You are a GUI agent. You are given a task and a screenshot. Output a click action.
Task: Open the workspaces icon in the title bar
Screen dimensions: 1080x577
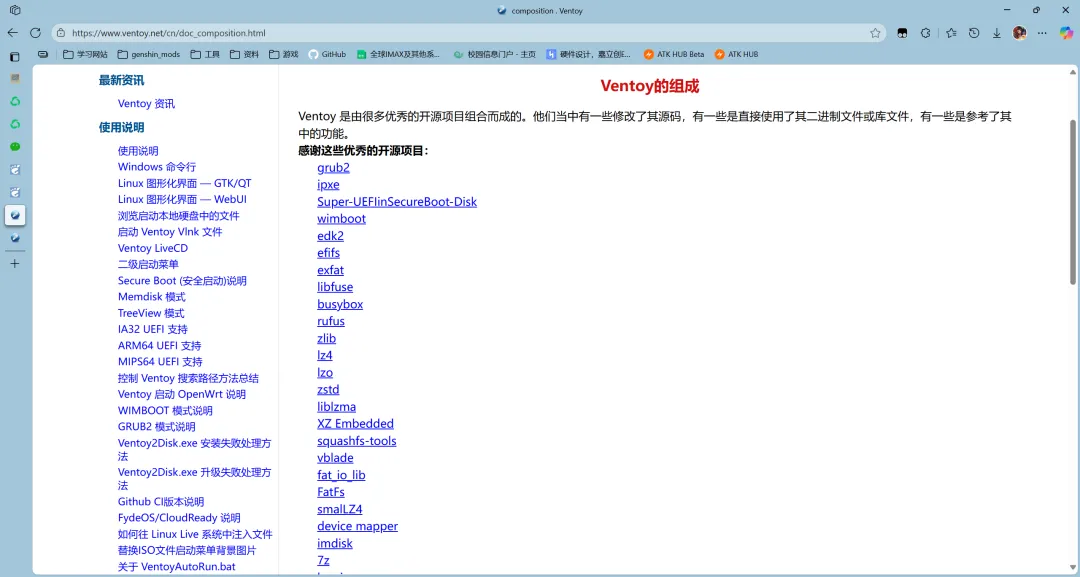14,10
